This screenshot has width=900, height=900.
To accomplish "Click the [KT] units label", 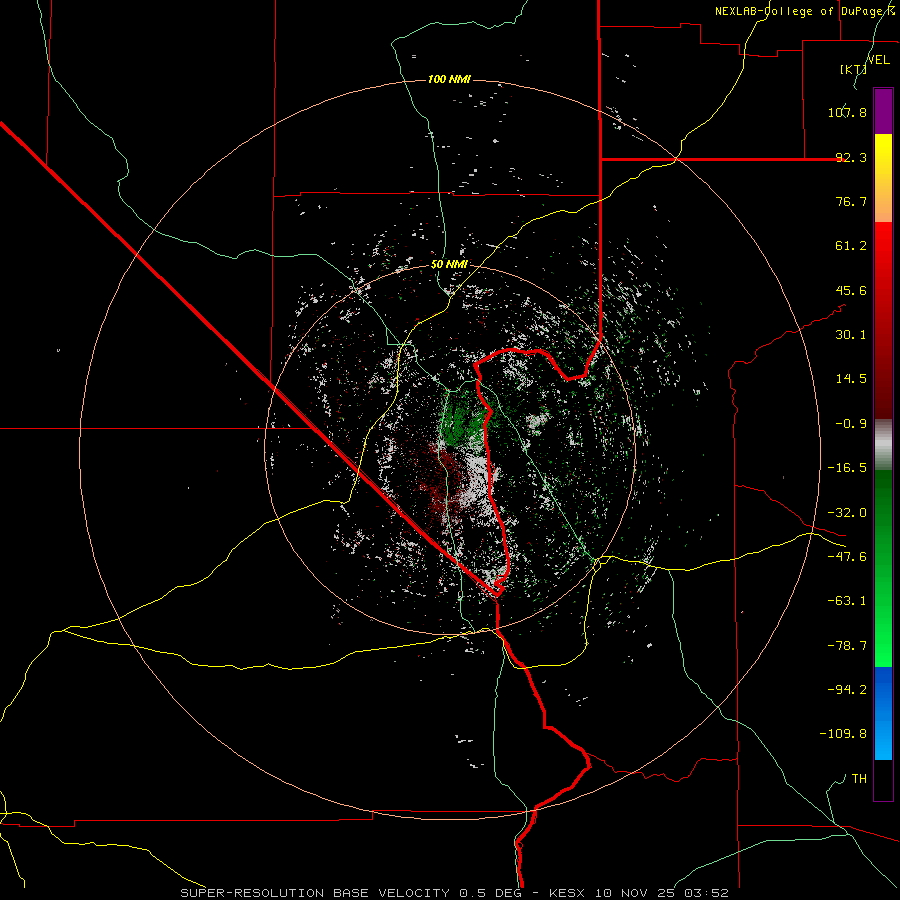I will 853,69.
